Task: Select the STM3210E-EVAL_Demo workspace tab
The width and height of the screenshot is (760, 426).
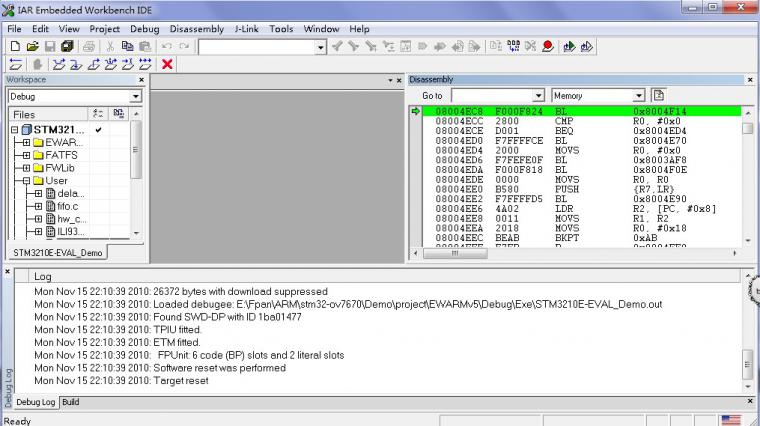Action: [x=58, y=252]
